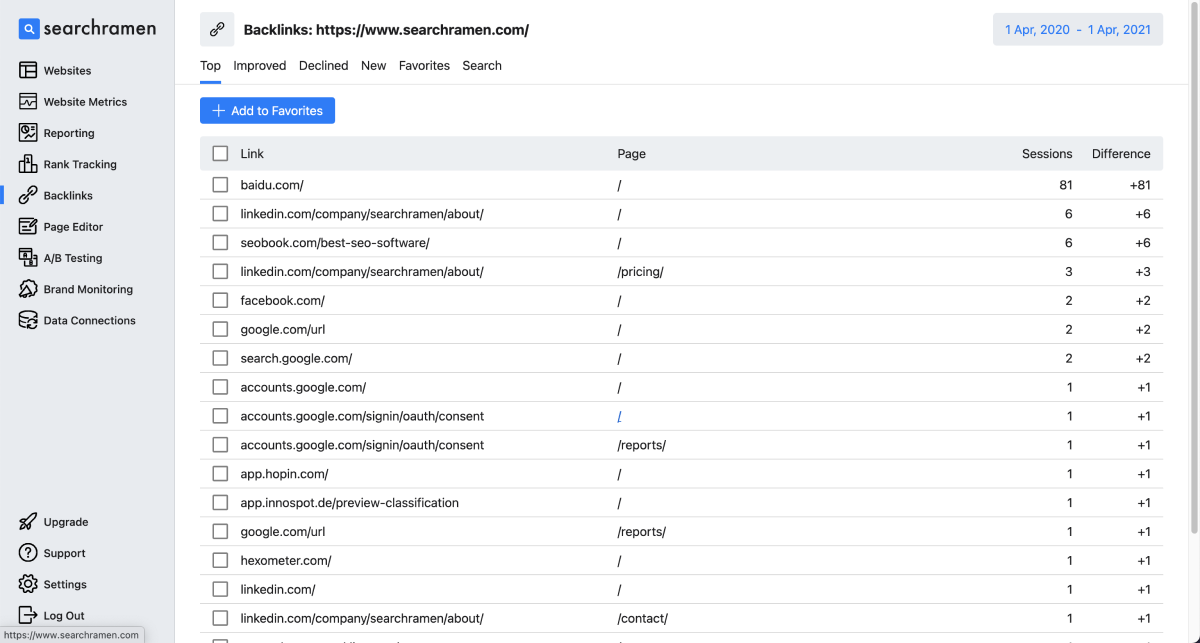Switch to the Improved tab
Viewport: 1200px width, 643px height.
pyautogui.click(x=260, y=66)
